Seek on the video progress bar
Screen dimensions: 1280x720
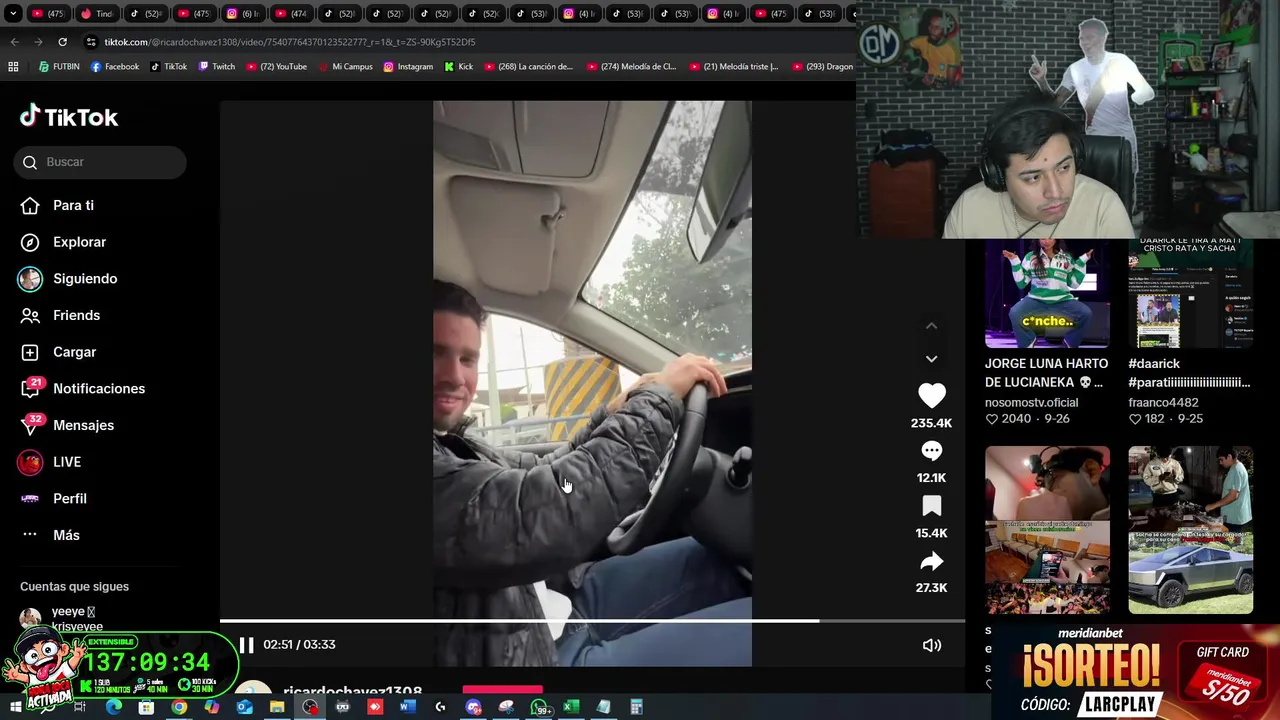[592, 621]
